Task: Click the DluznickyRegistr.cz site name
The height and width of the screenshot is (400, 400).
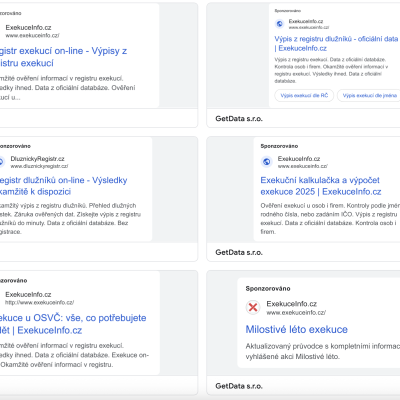Action: coord(37,159)
